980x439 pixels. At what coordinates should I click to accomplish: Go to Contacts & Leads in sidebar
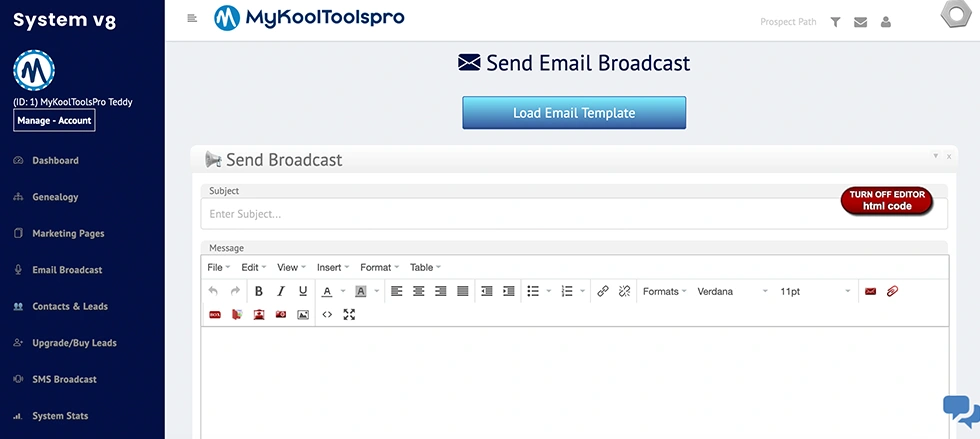point(70,306)
